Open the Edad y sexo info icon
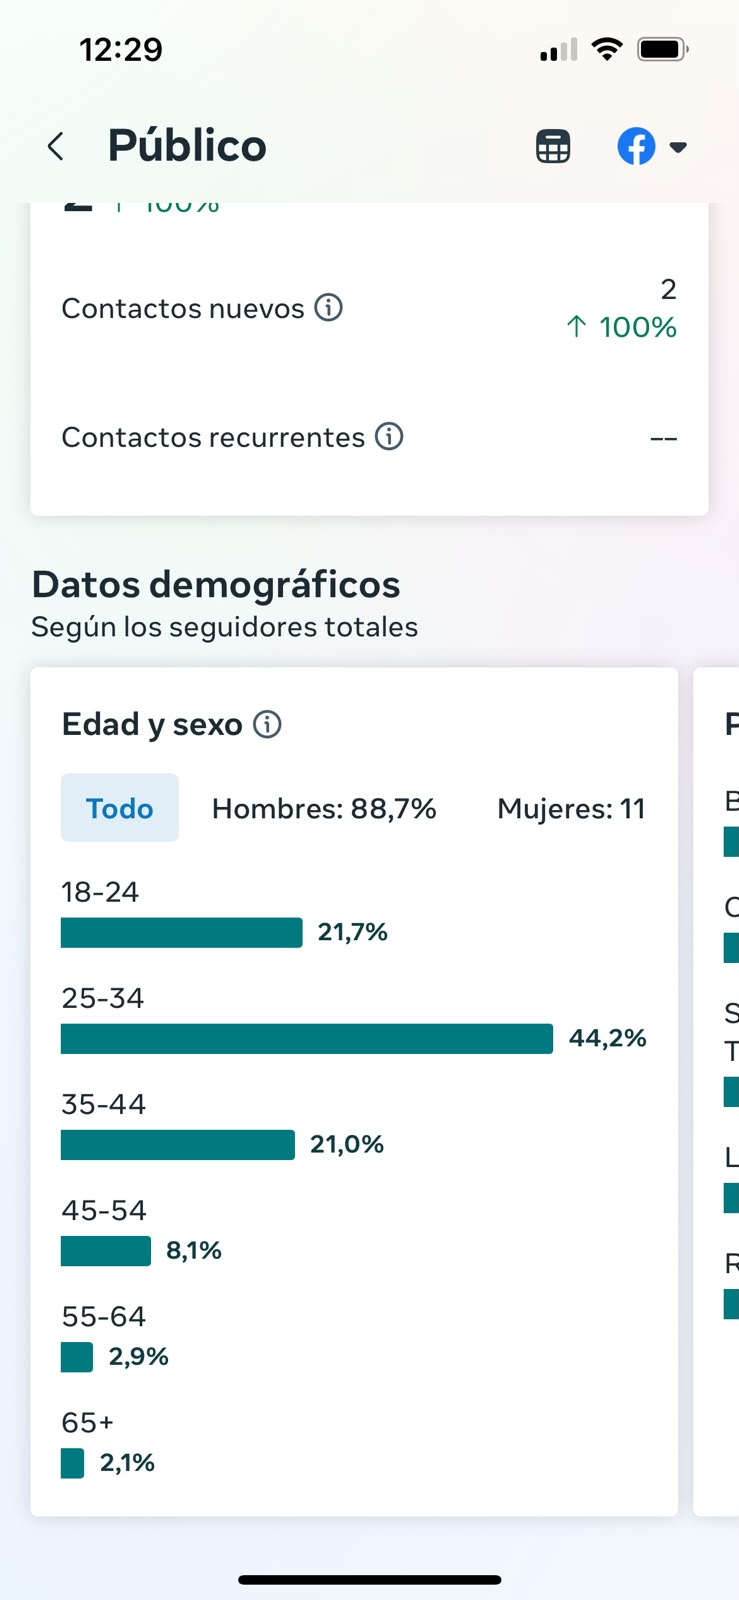739x1600 pixels. 267,724
